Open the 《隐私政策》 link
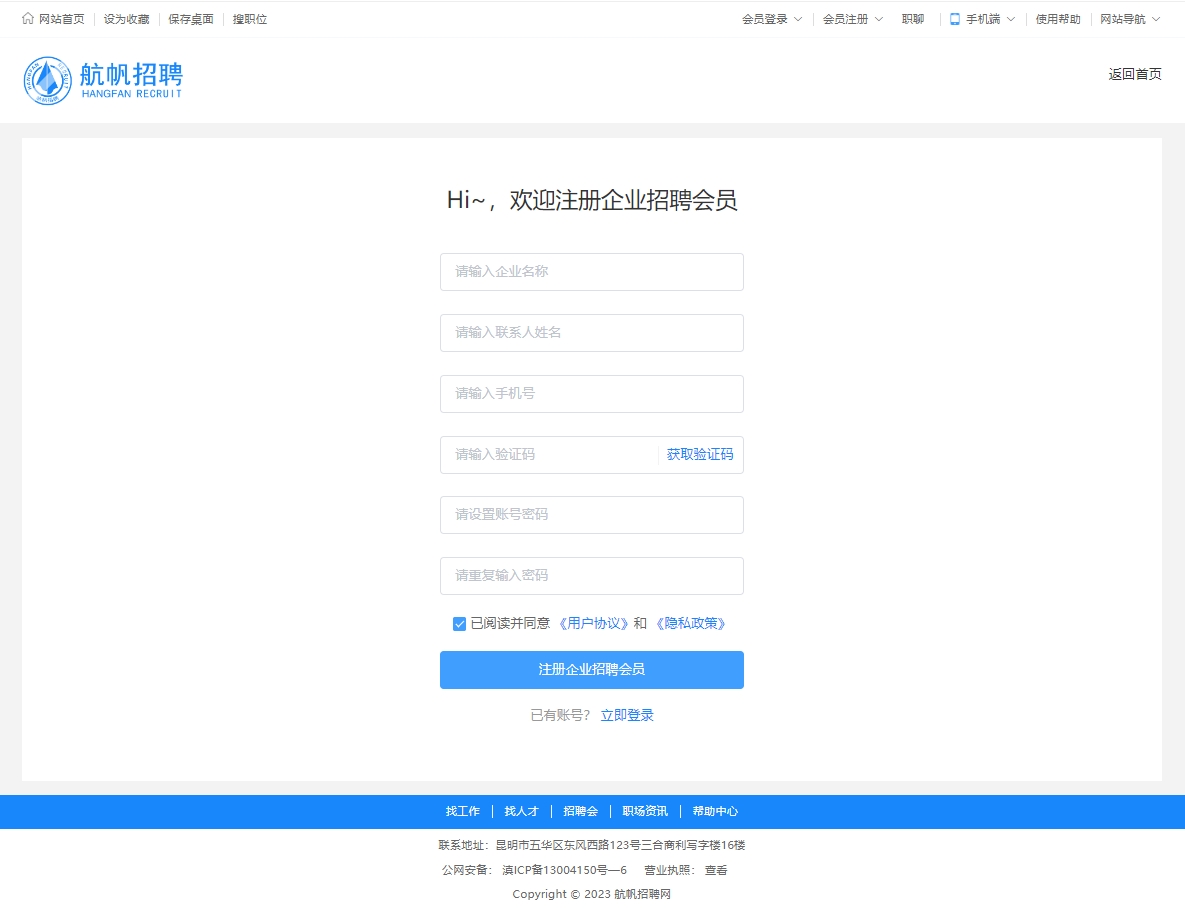This screenshot has width=1185, height=908. (x=690, y=624)
